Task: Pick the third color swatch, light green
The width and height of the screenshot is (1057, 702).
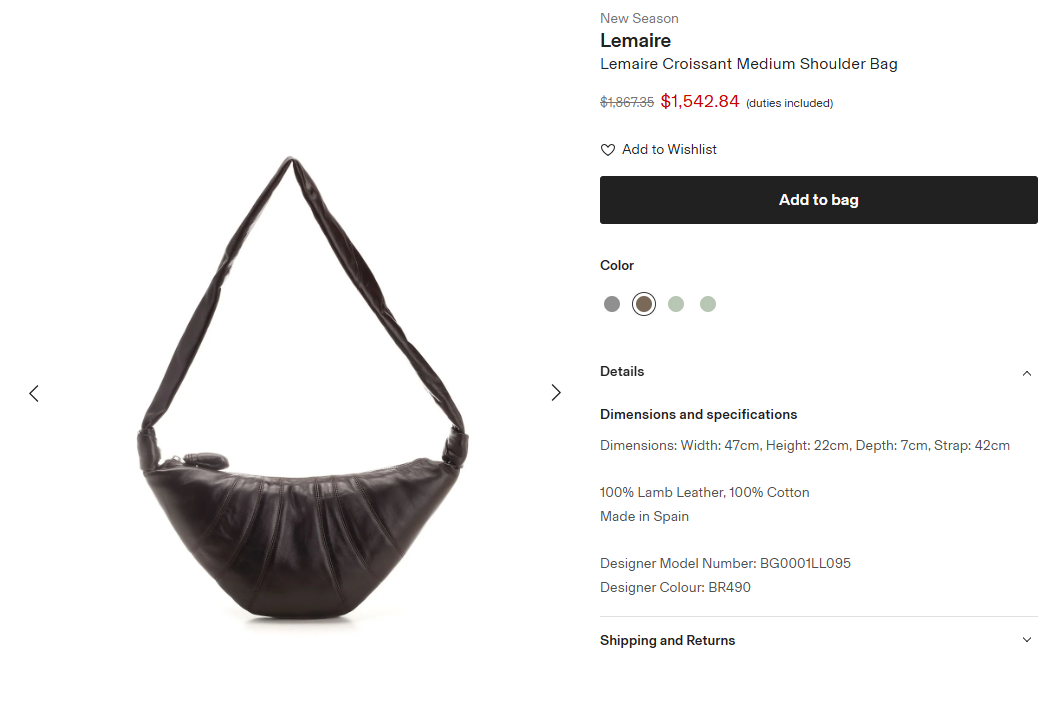Action: (x=675, y=304)
